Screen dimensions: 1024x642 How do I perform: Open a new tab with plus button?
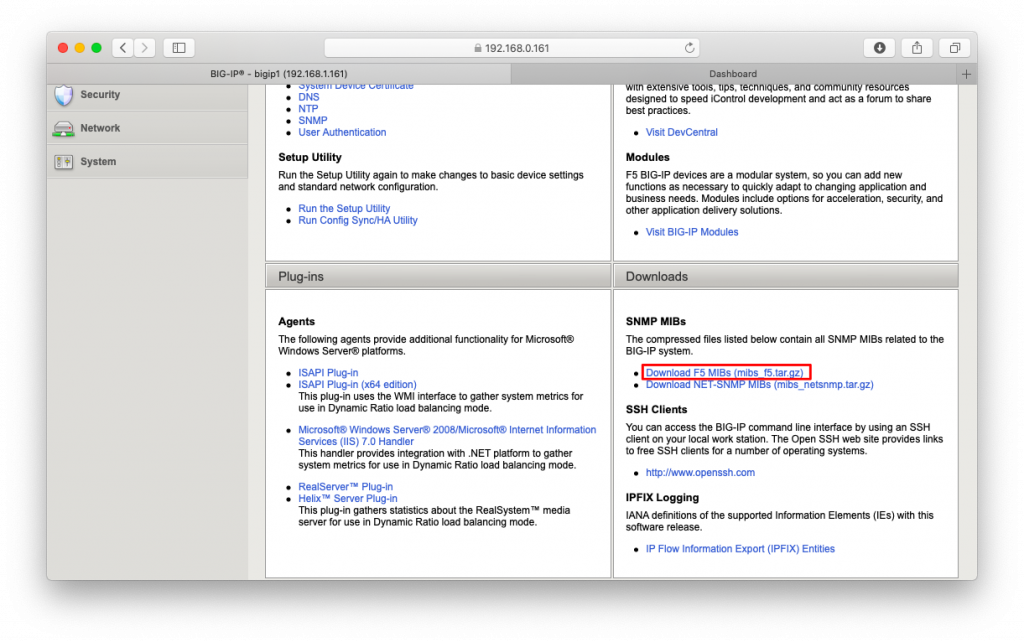pyautogui.click(x=966, y=74)
